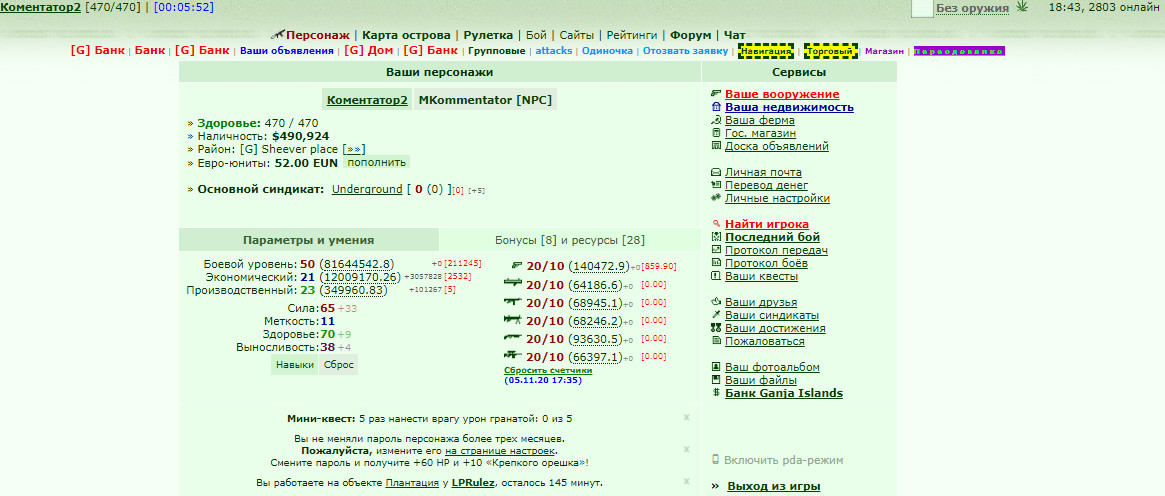
Task: Open Ваши объявления shortcut link
Action: (287, 51)
